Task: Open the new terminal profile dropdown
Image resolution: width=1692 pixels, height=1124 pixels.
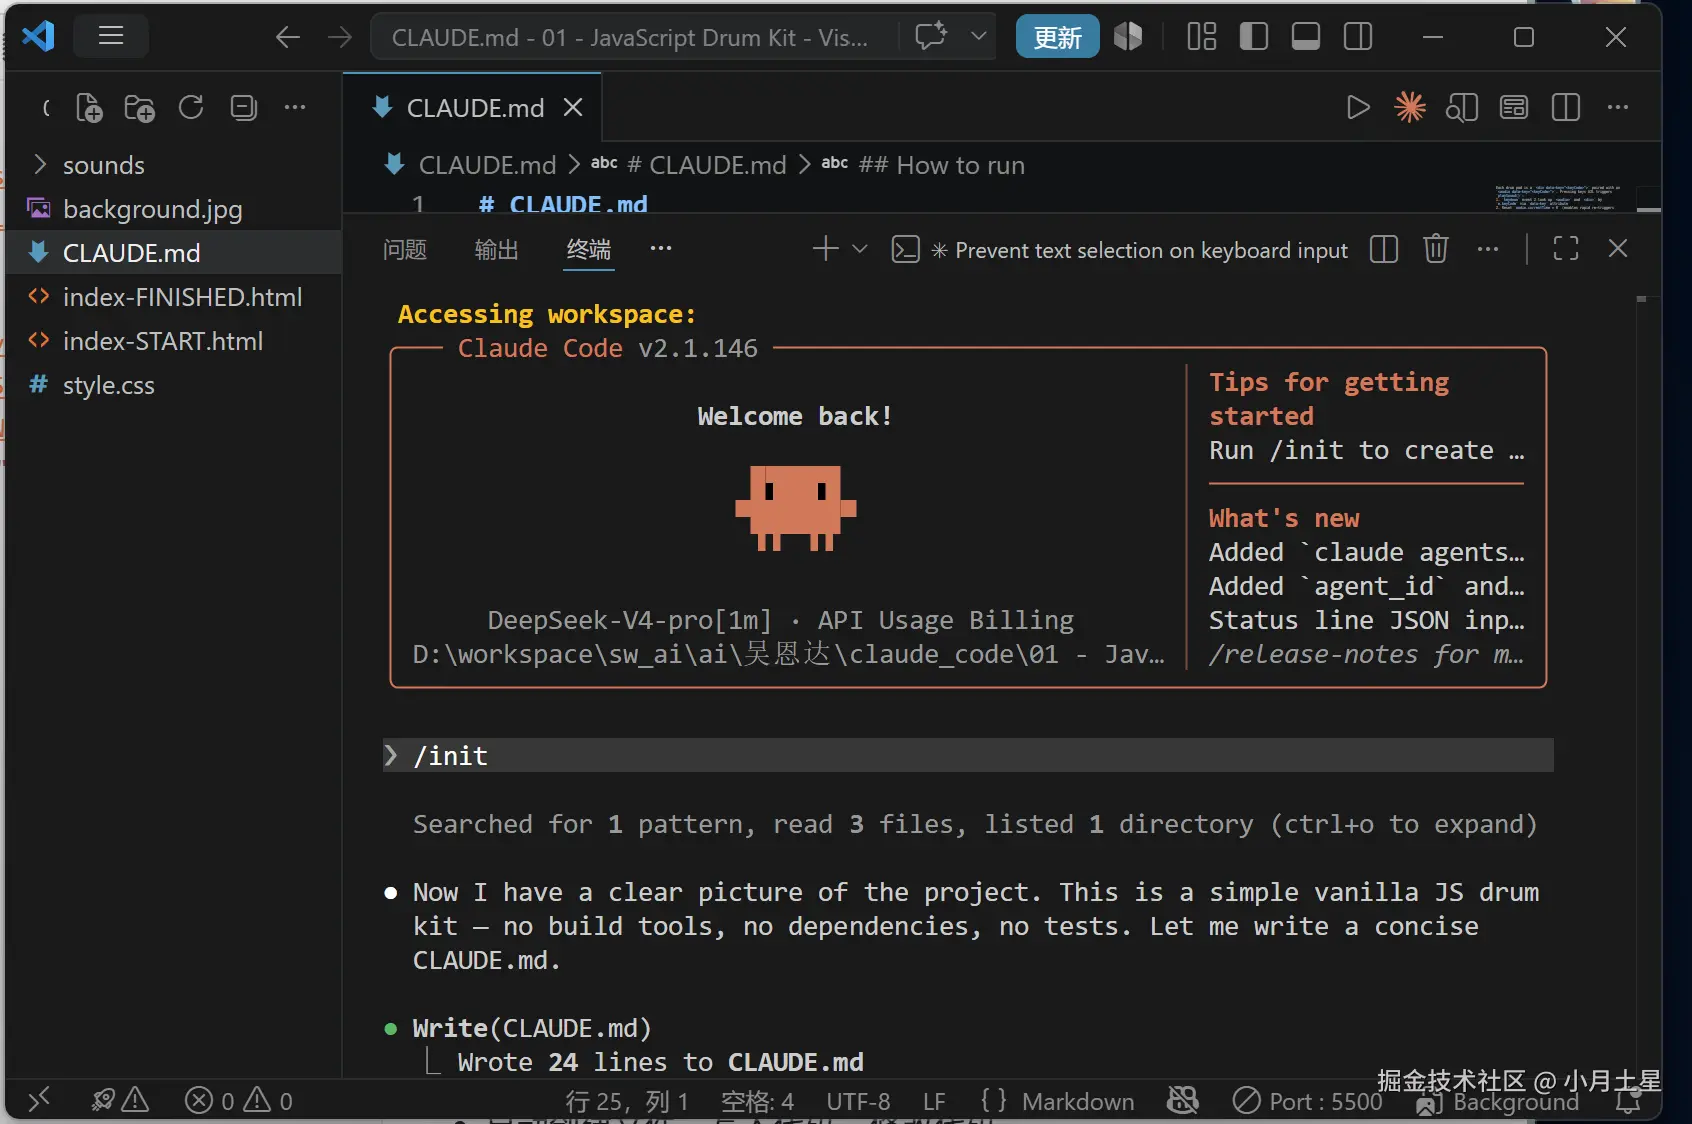Action: coord(860,249)
